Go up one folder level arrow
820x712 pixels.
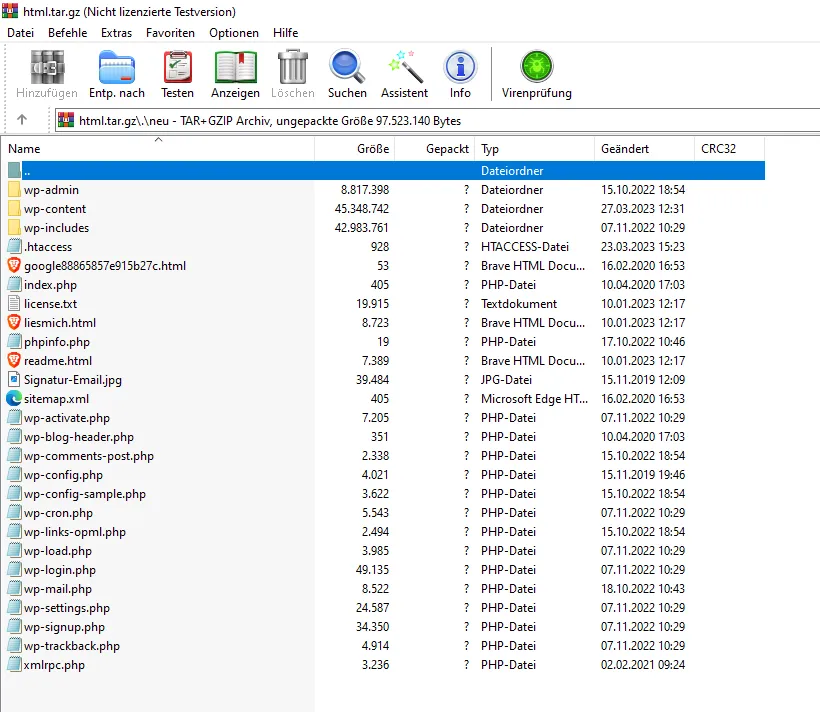[22, 120]
